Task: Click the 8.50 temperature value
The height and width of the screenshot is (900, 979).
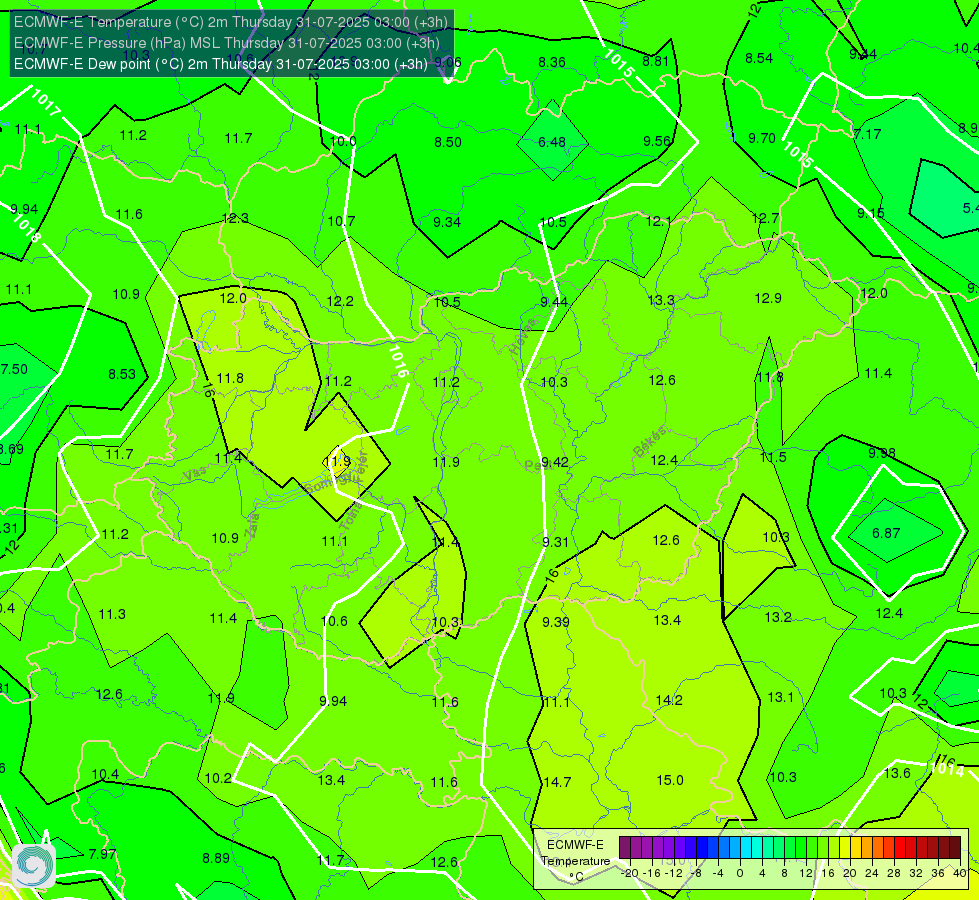Action: (448, 142)
